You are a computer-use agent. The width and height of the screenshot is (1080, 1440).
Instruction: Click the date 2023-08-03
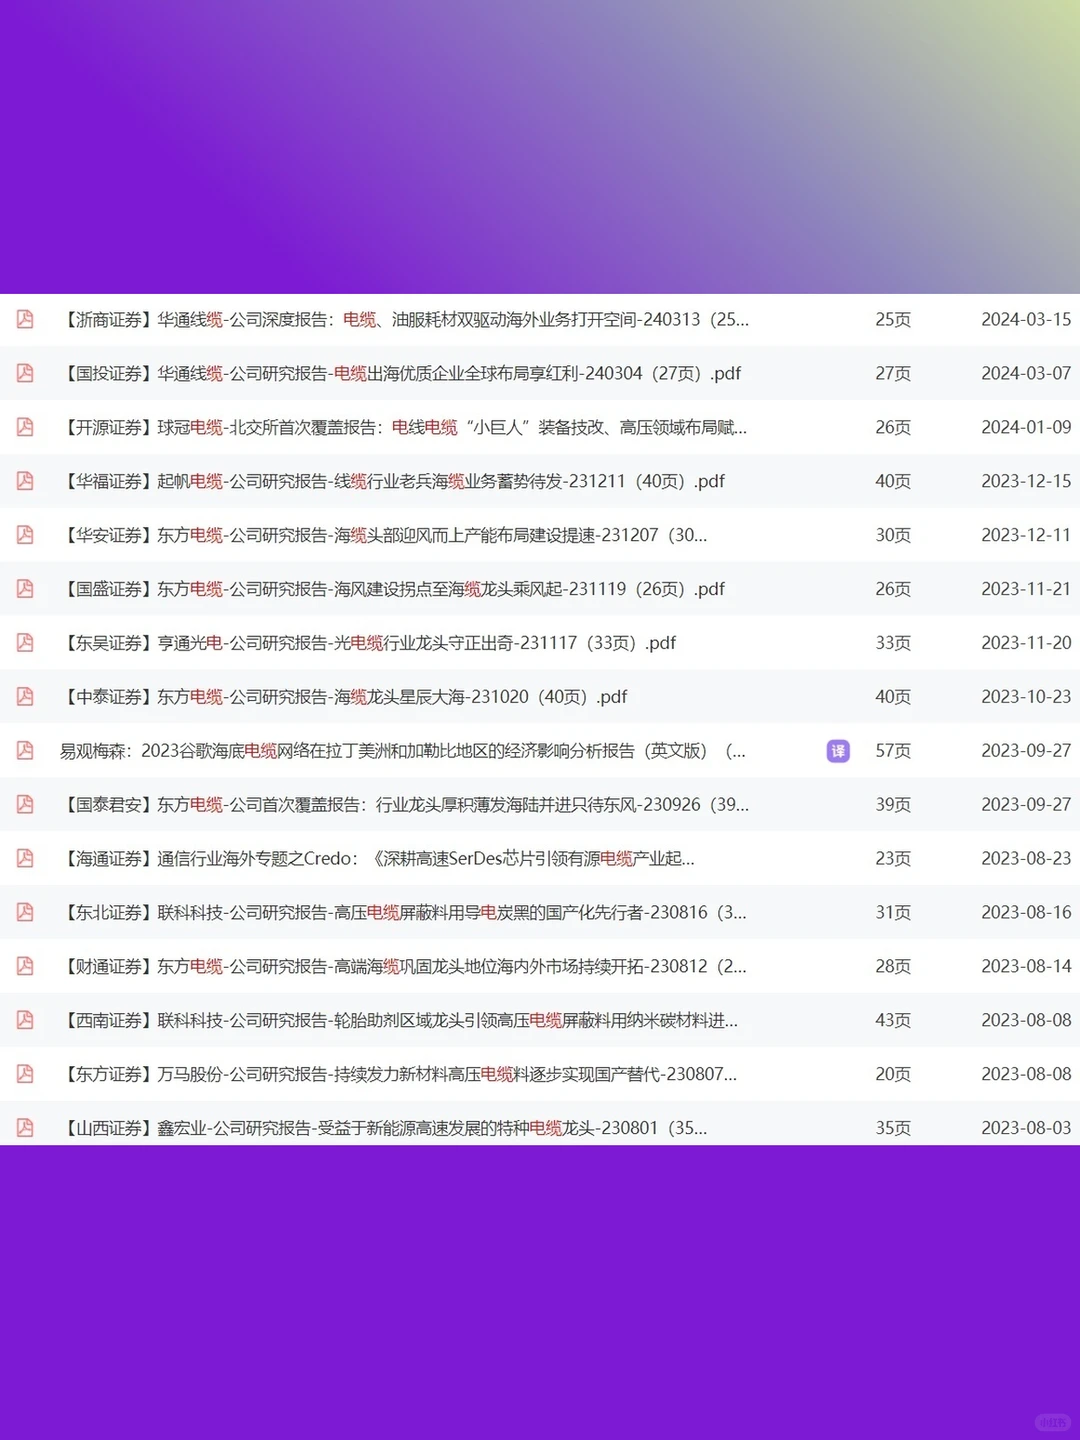point(1026,1129)
